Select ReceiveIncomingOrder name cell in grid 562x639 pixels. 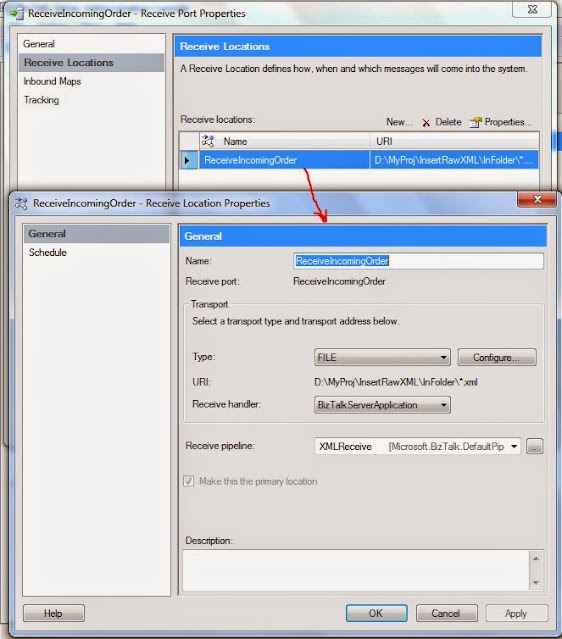284,160
